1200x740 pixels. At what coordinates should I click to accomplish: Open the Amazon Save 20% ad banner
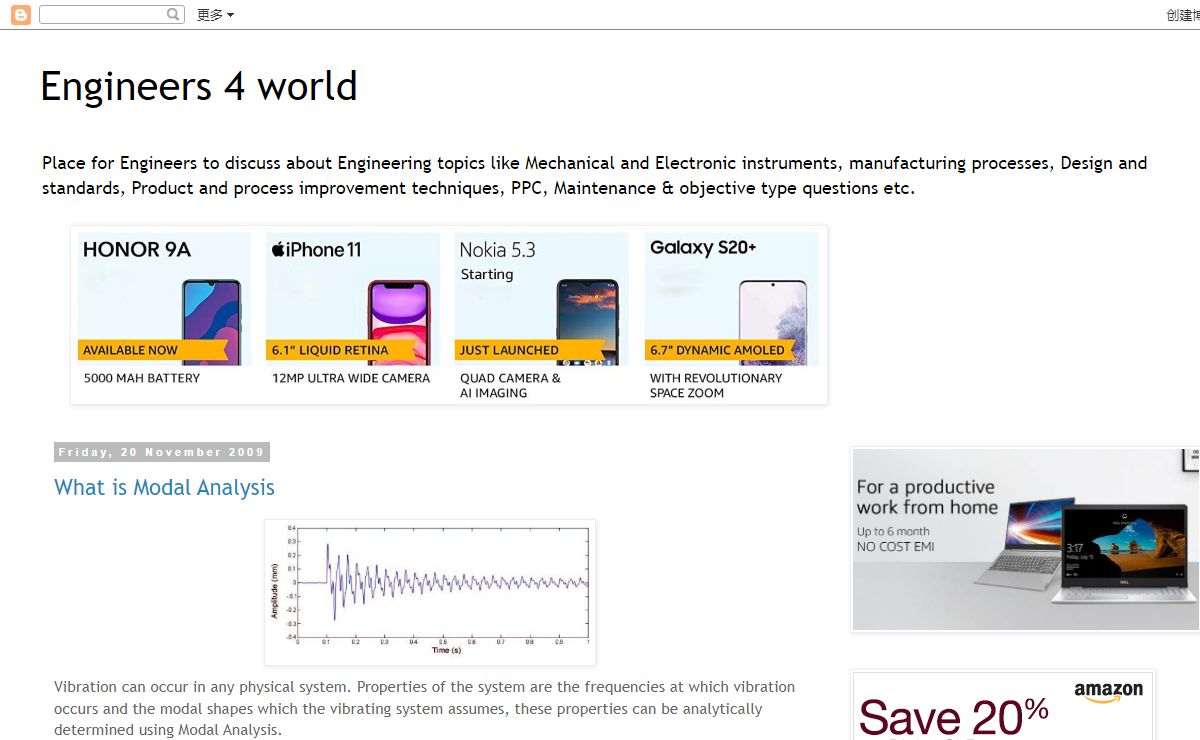(1003, 705)
